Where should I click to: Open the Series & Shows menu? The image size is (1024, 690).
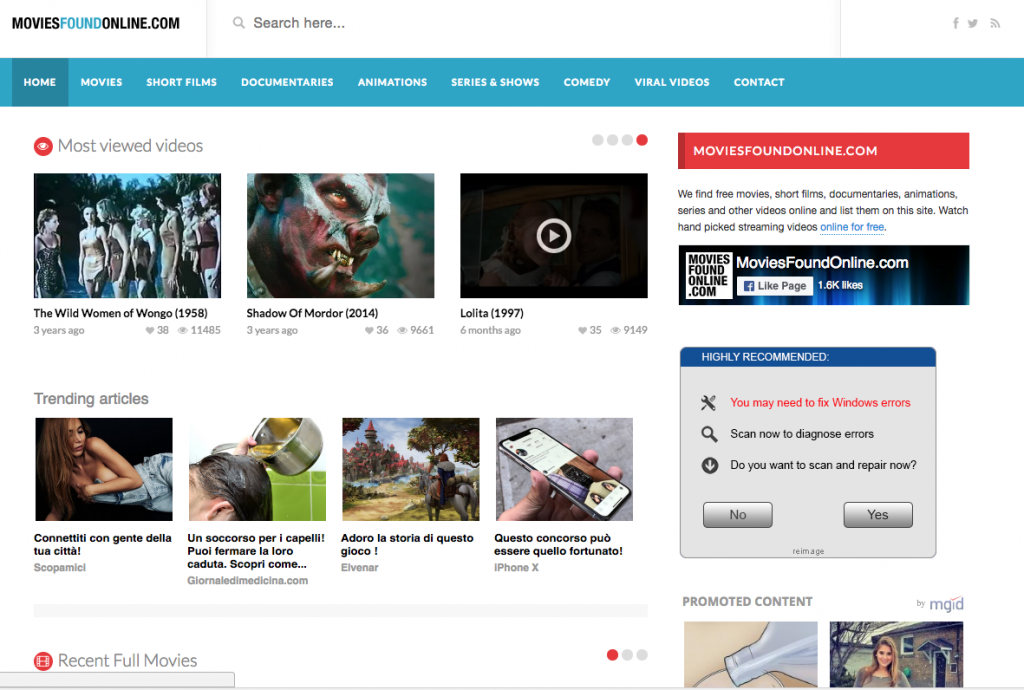point(495,82)
